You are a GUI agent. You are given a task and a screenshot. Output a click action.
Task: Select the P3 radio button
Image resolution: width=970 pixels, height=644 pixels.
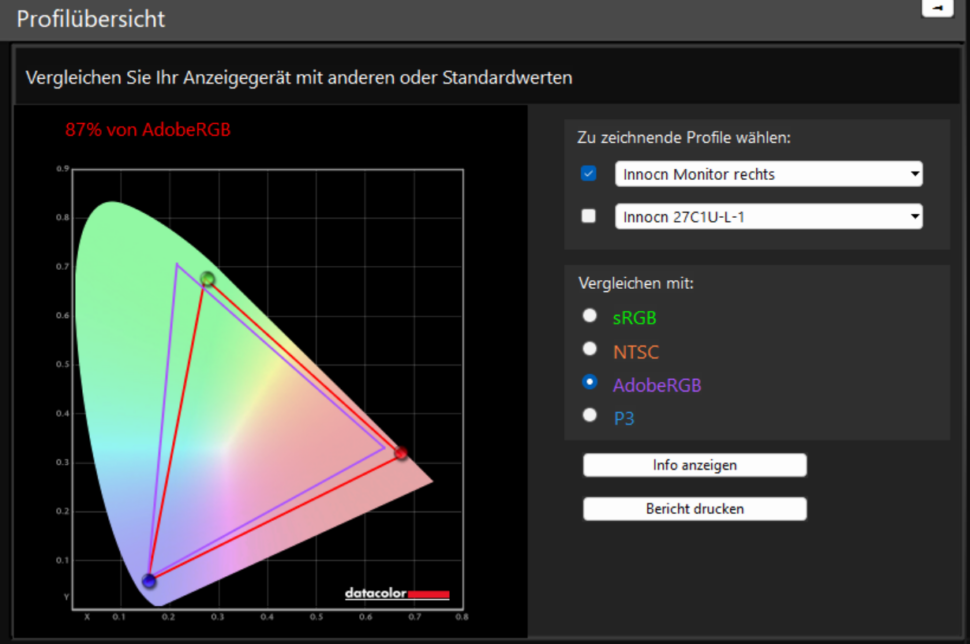[590, 414]
